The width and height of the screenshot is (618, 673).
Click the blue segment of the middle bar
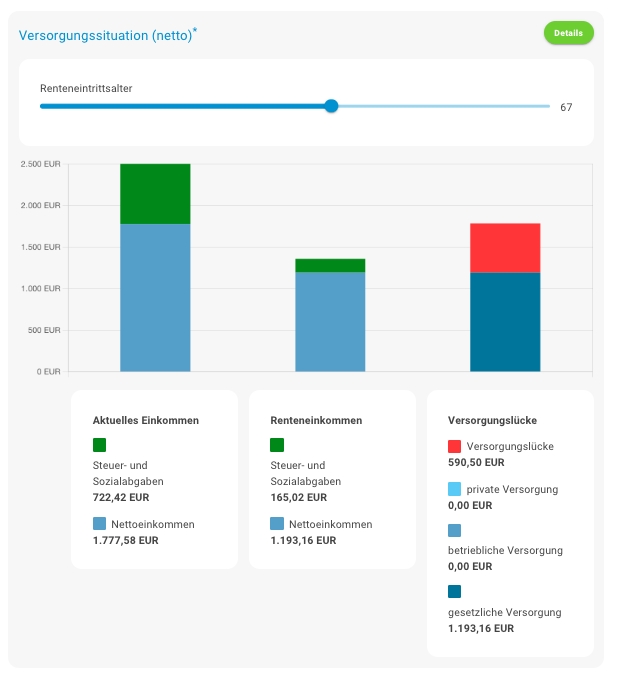point(330,322)
